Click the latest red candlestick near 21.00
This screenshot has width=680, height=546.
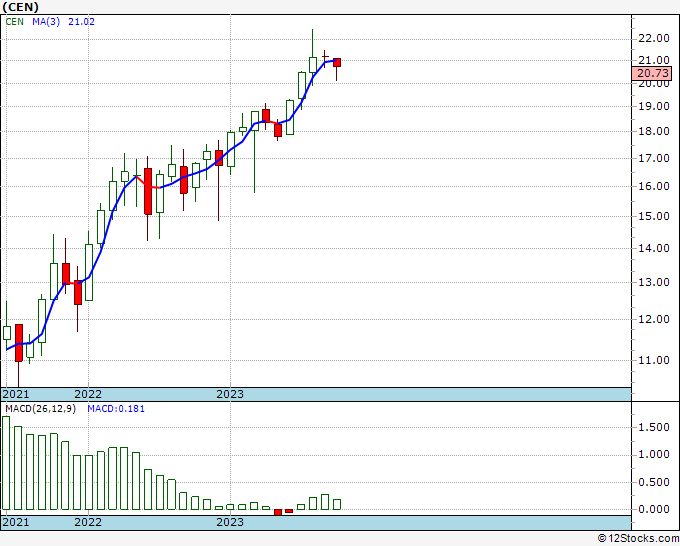(x=337, y=62)
